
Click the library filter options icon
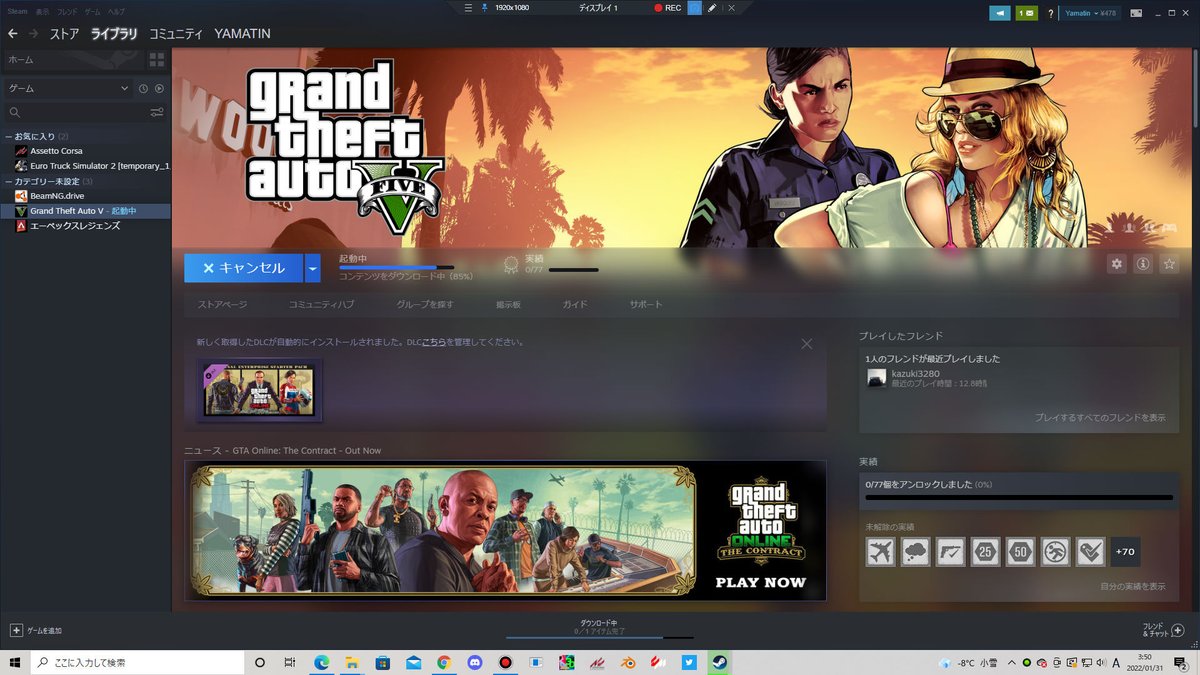(157, 113)
